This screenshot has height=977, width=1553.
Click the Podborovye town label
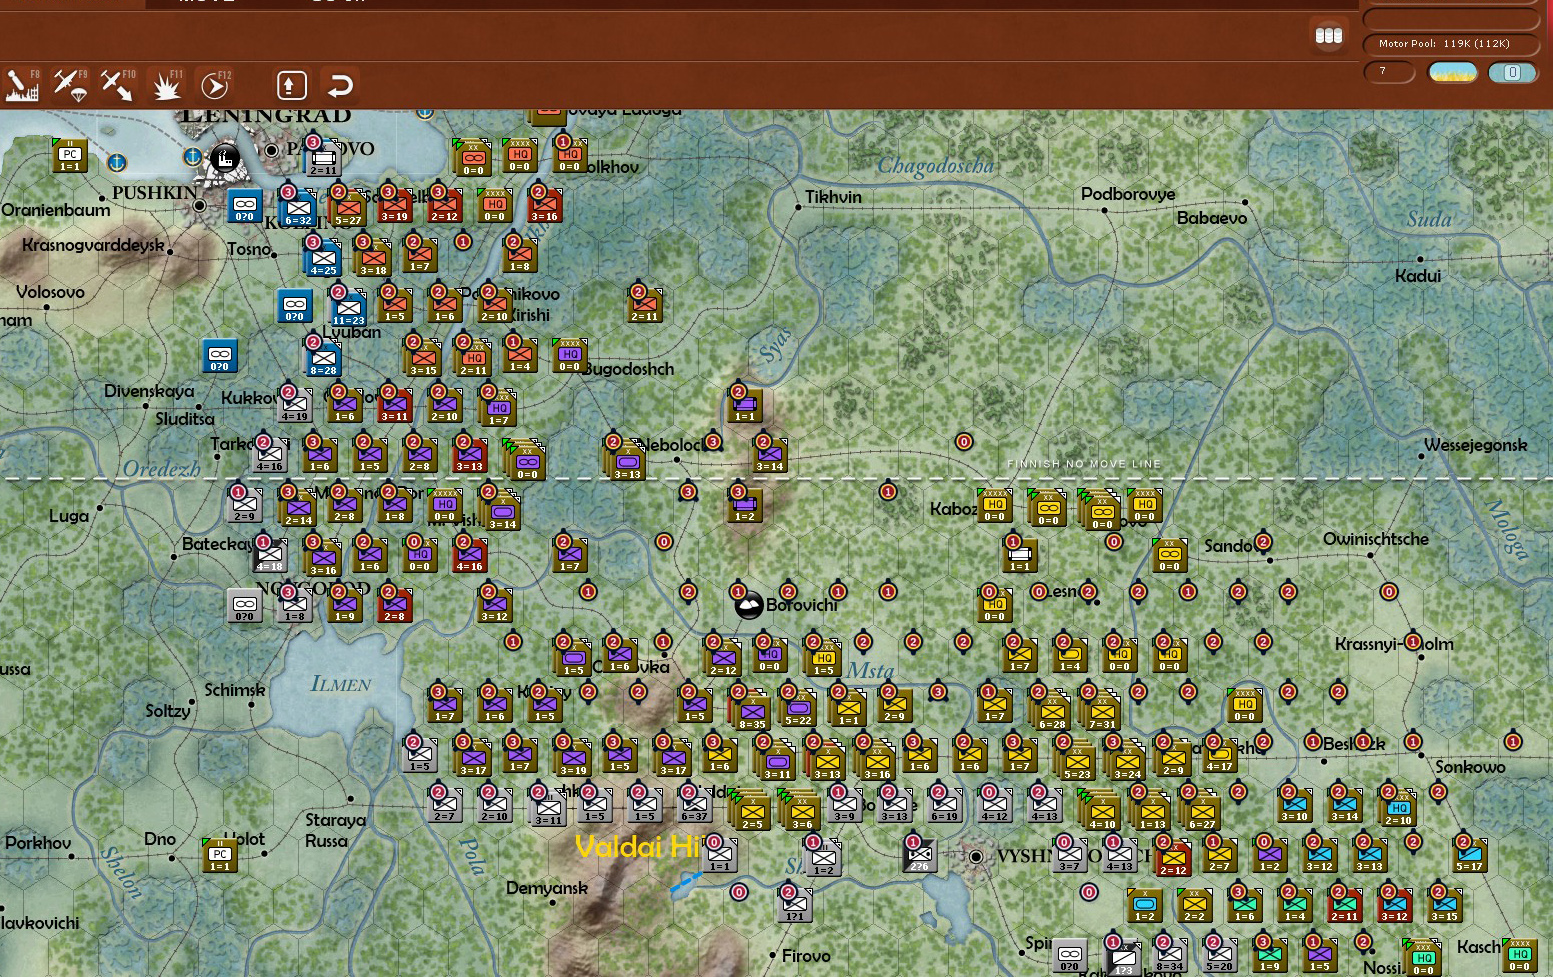[1128, 194]
